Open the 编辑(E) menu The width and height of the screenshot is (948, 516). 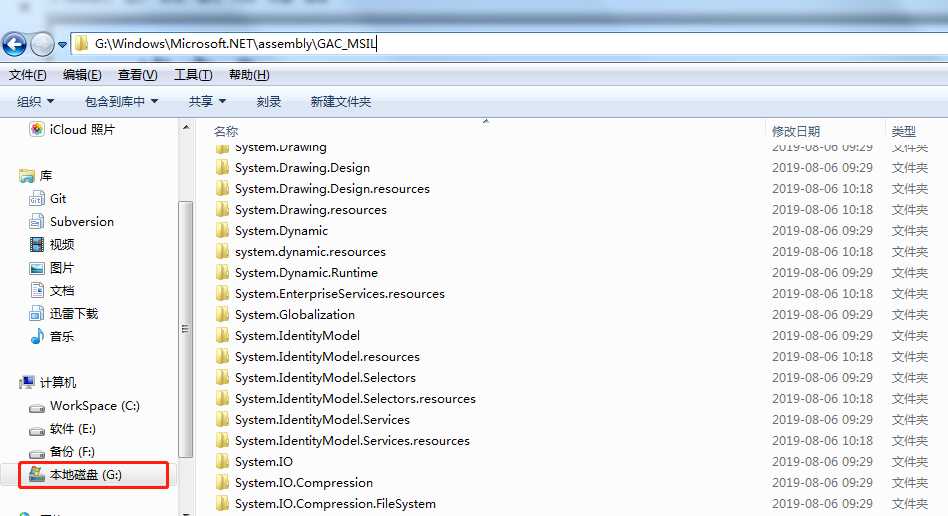(82, 75)
